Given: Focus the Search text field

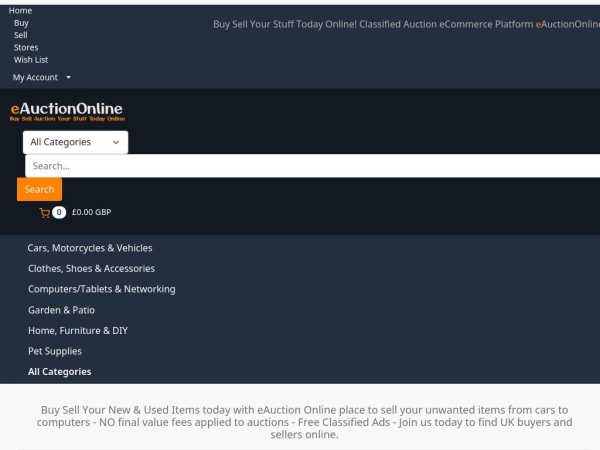Looking at the screenshot, I should [312, 166].
